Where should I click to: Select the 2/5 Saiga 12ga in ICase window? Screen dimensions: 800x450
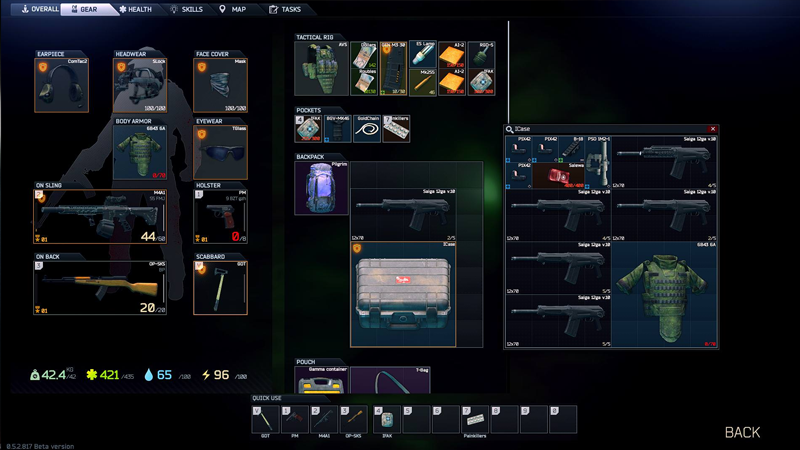(x=664, y=215)
